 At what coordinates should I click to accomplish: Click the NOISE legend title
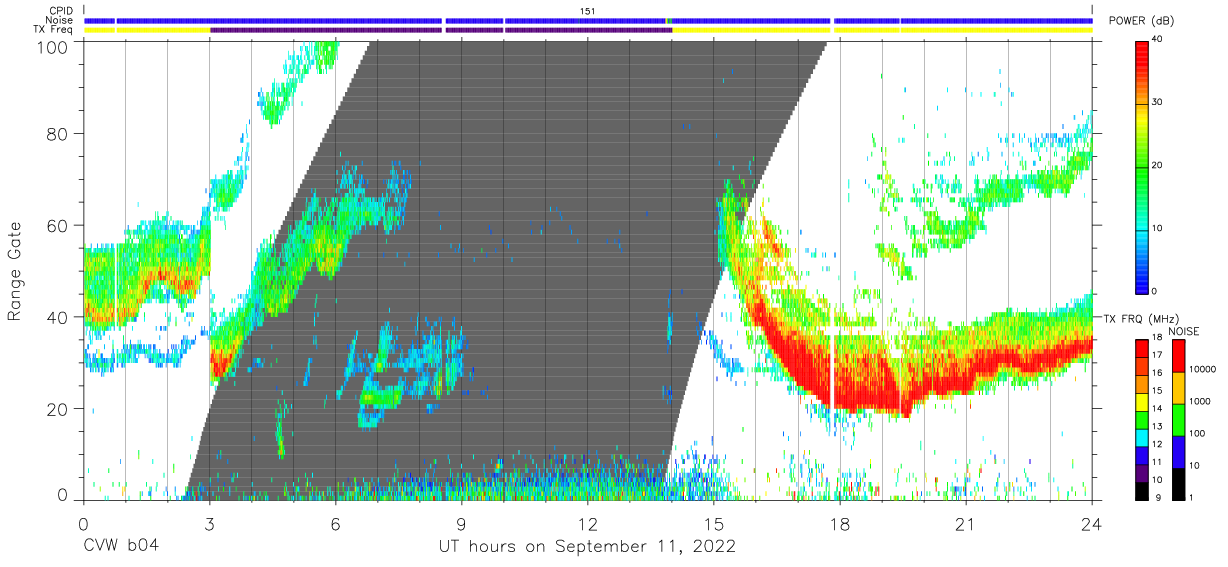coord(1186,331)
